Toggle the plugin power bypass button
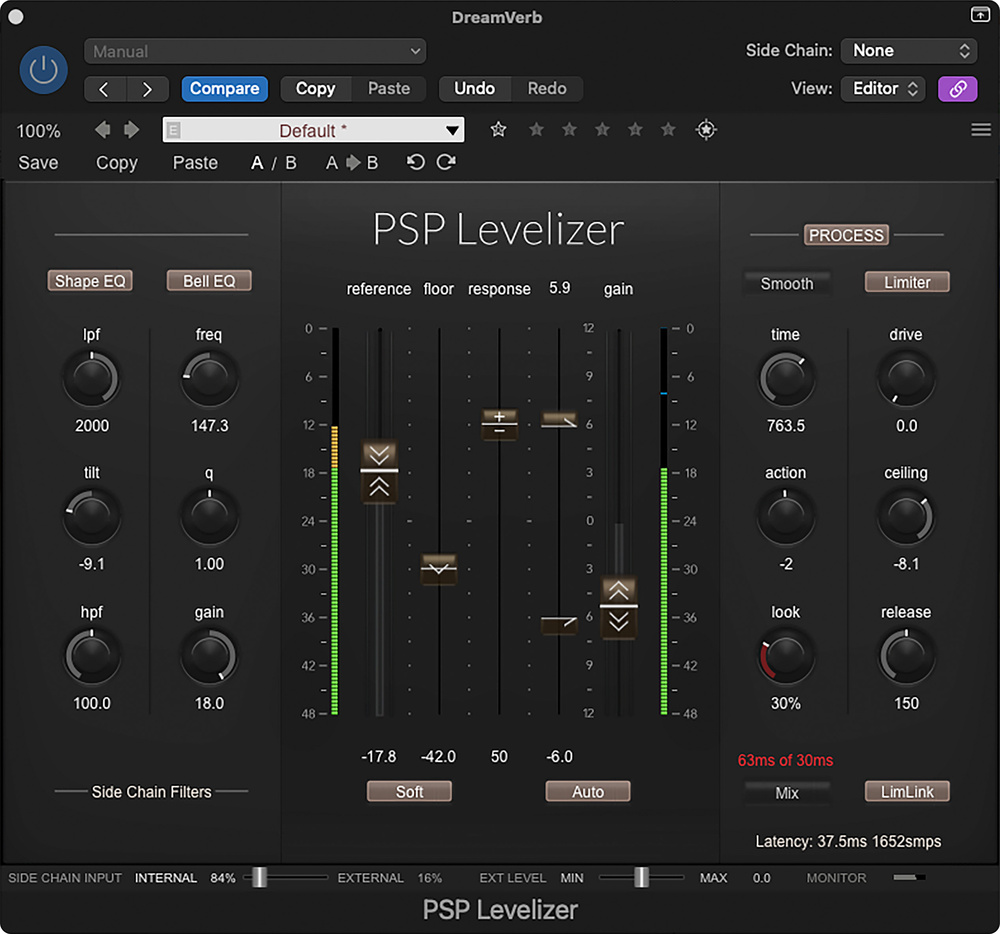 [43, 69]
